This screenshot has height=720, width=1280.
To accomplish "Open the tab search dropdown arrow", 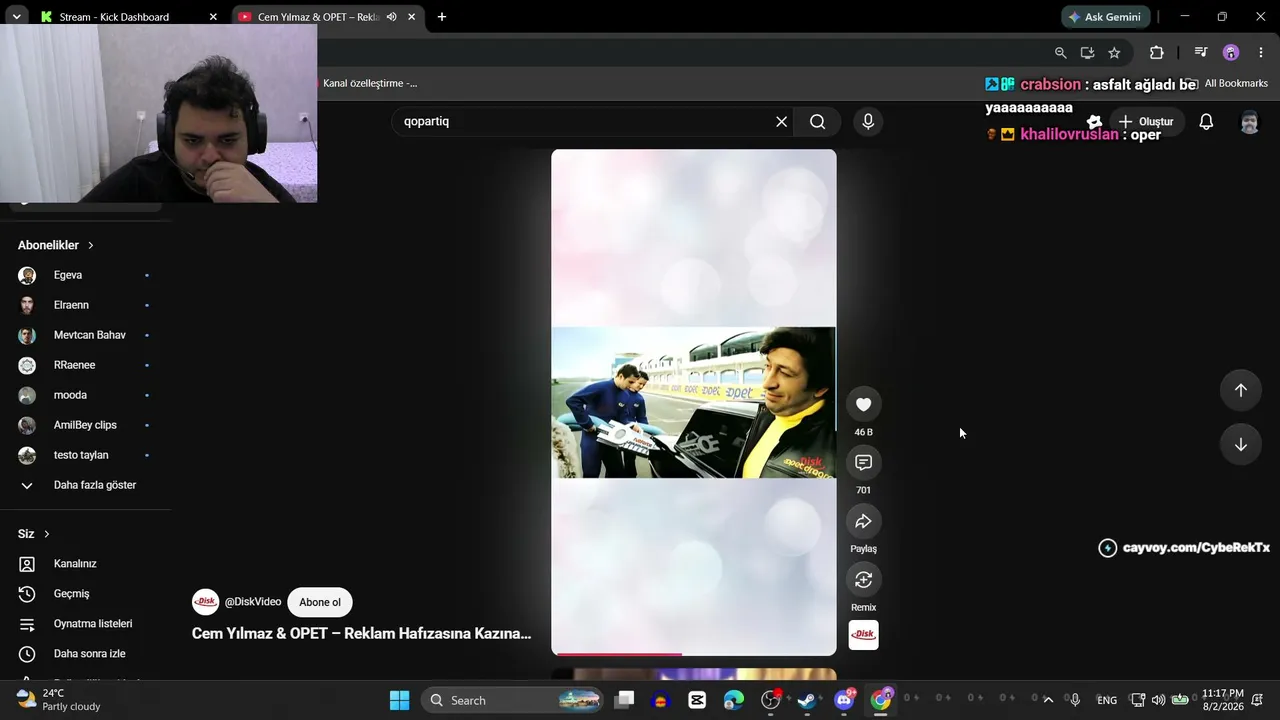I will [16, 17].
